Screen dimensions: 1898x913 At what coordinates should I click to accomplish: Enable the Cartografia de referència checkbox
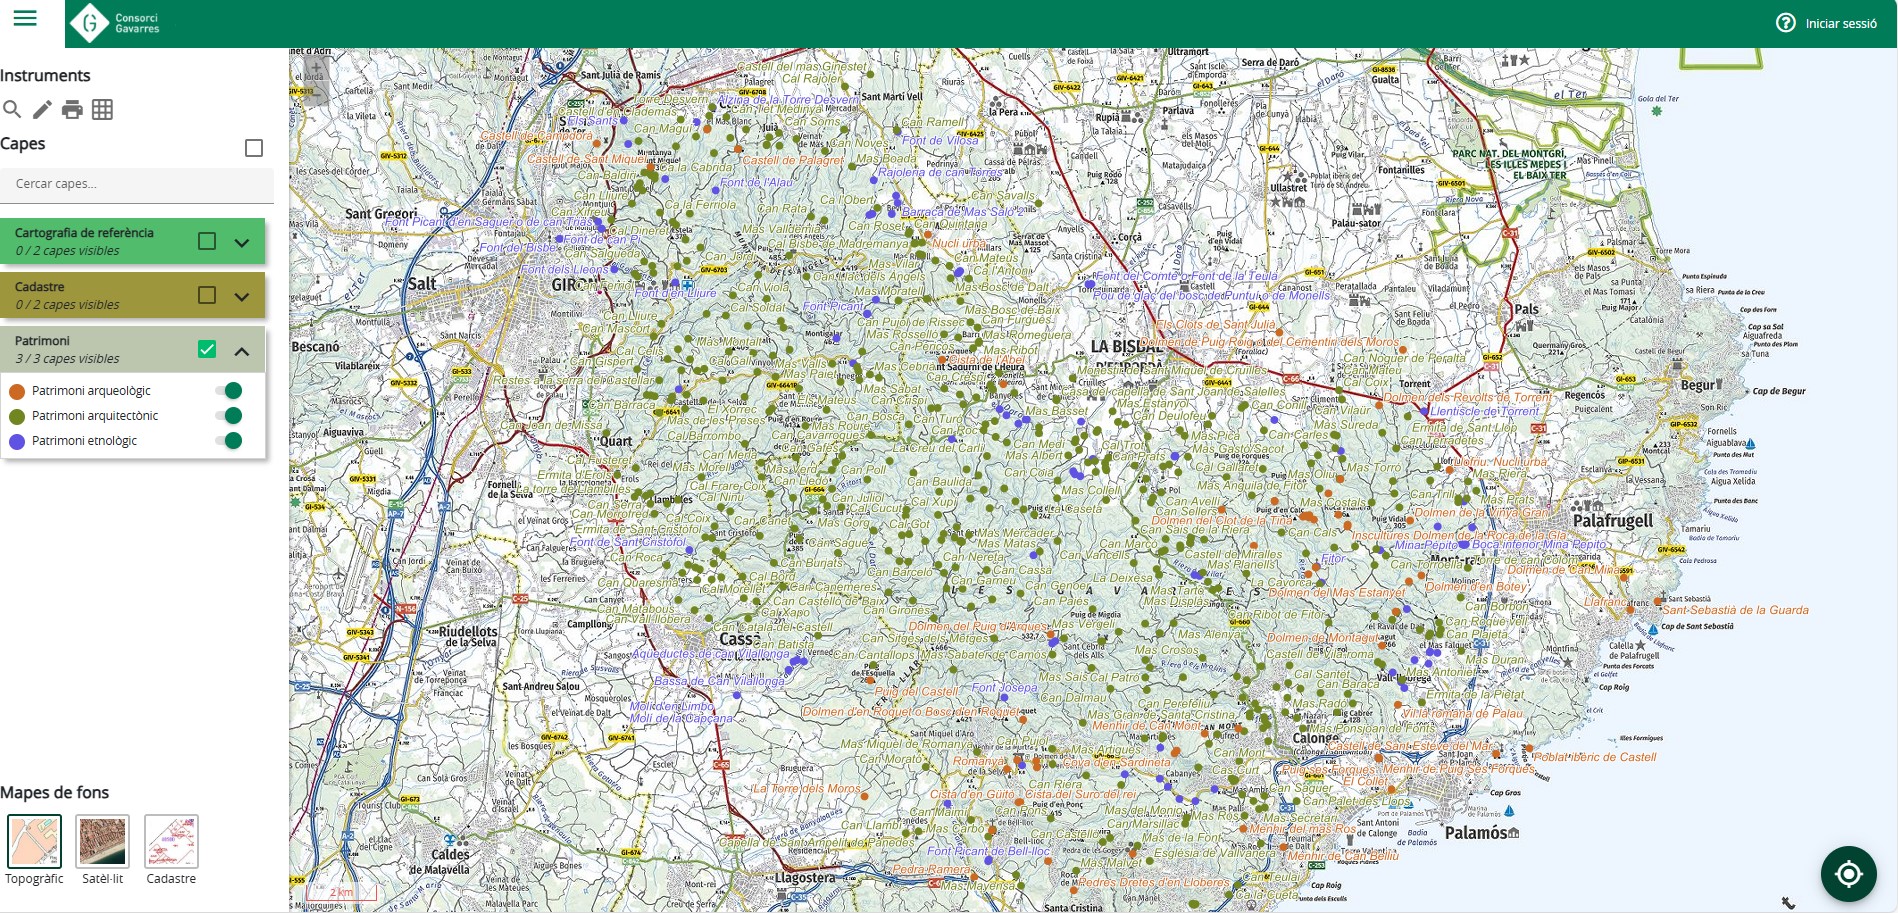pyautogui.click(x=207, y=241)
